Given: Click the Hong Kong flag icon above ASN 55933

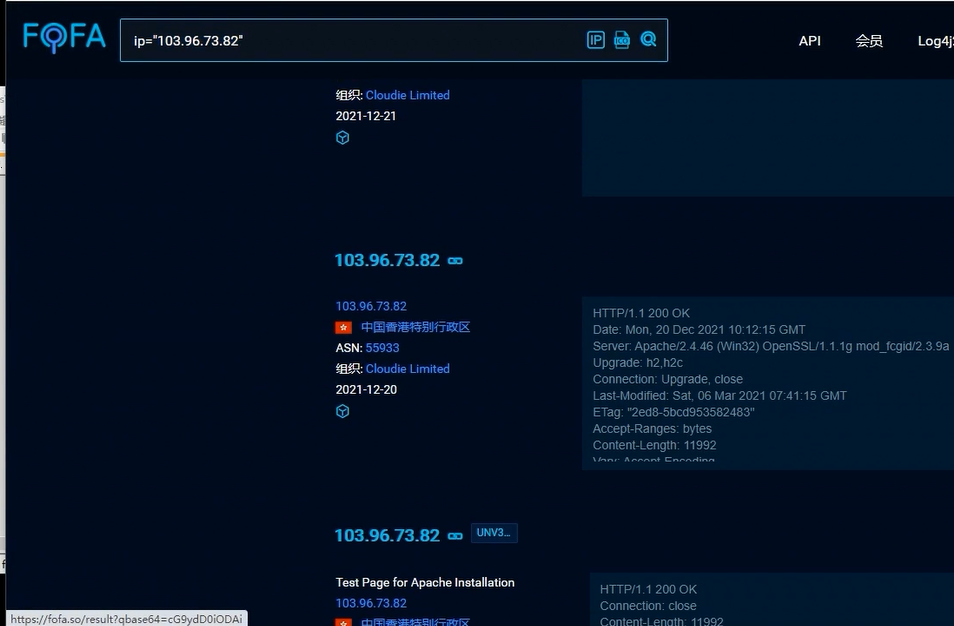Looking at the screenshot, I should click(x=344, y=327).
